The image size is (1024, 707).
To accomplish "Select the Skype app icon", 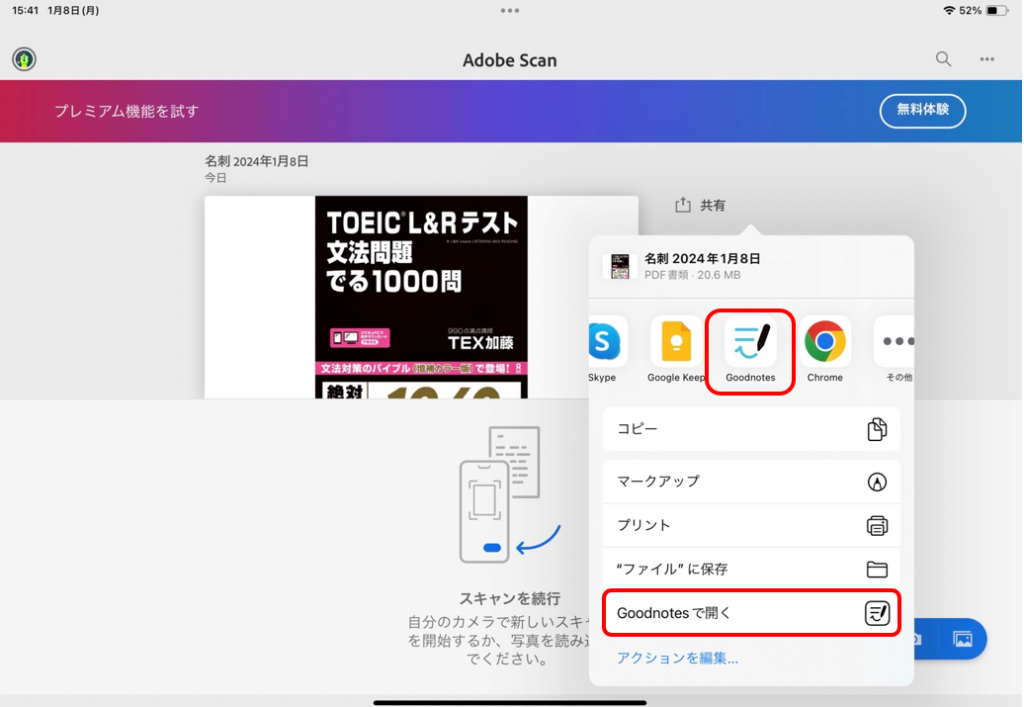I will pyautogui.click(x=605, y=341).
